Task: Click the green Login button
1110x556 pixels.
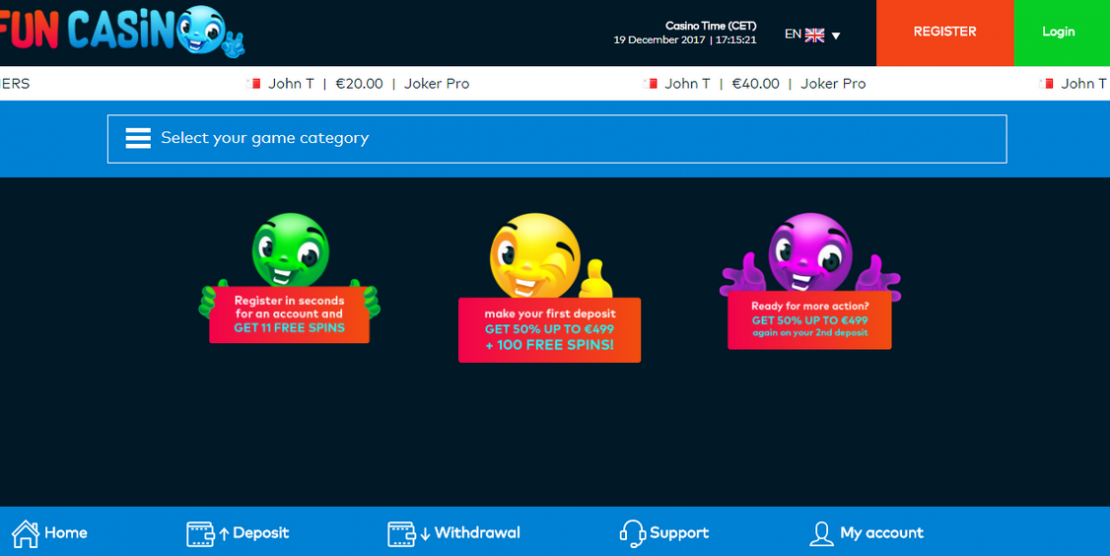Action: [x=1061, y=33]
